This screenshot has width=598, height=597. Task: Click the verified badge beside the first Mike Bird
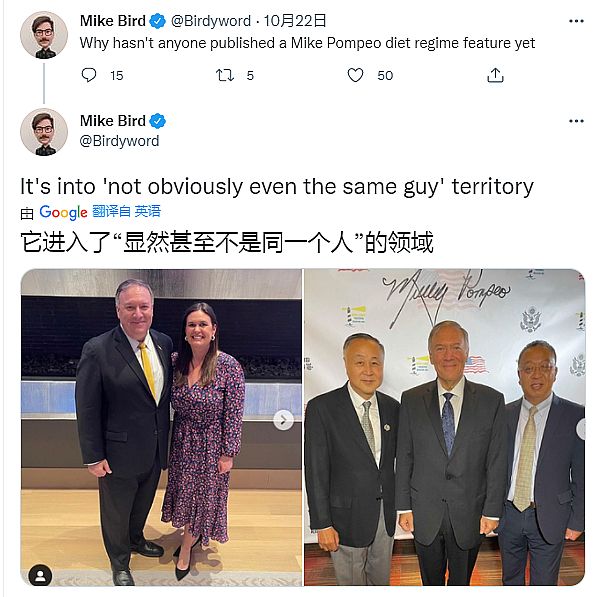click(x=157, y=21)
